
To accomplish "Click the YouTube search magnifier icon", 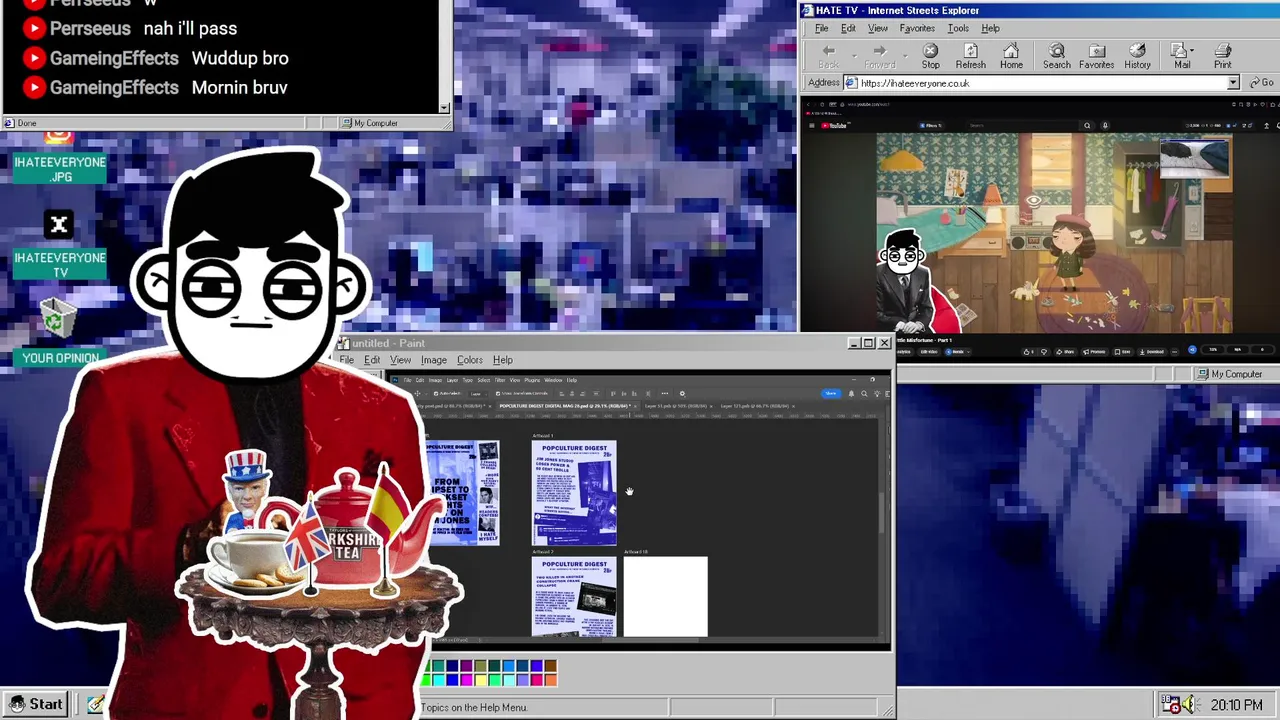I will 1087,125.
